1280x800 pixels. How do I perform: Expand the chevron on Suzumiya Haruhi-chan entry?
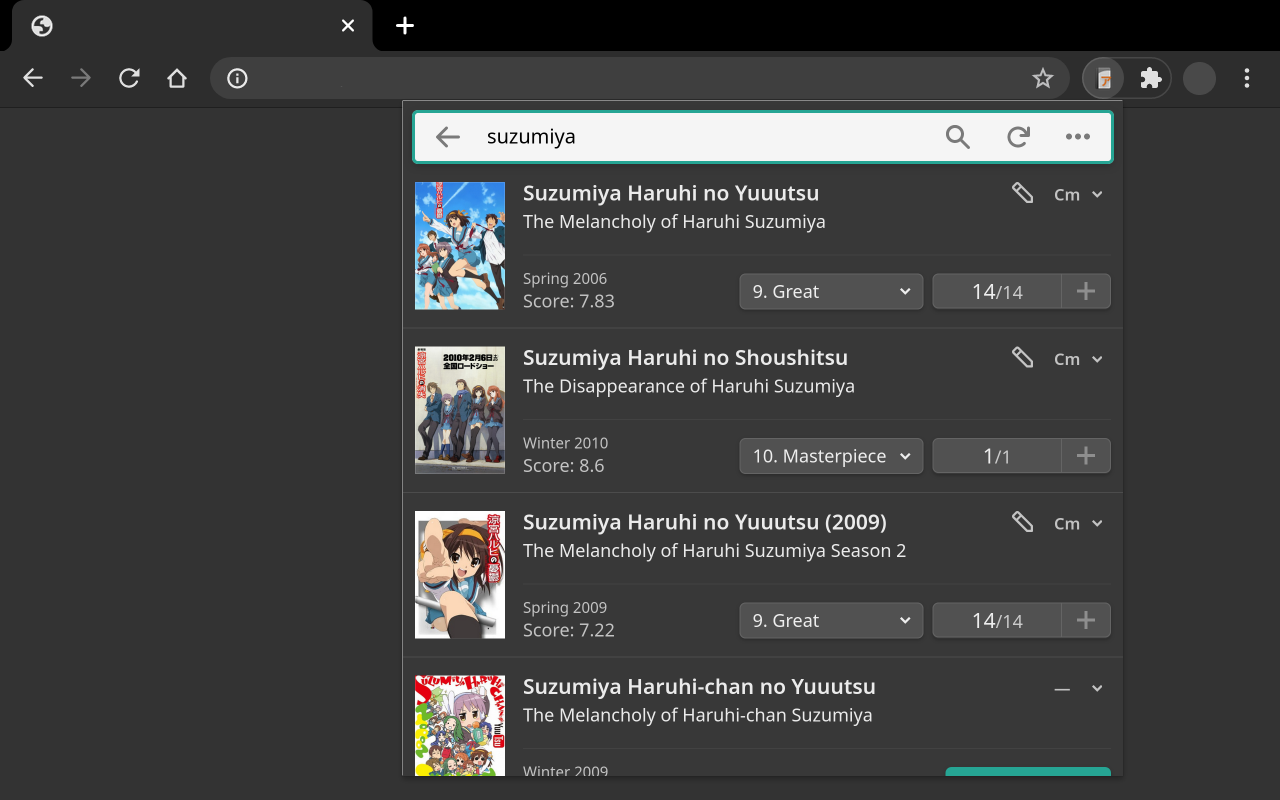(1096, 688)
